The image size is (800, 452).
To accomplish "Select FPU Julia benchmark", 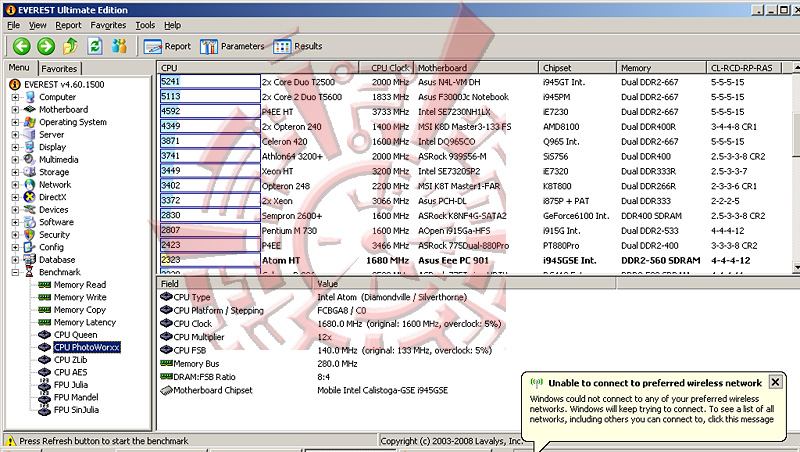I will pos(71,385).
